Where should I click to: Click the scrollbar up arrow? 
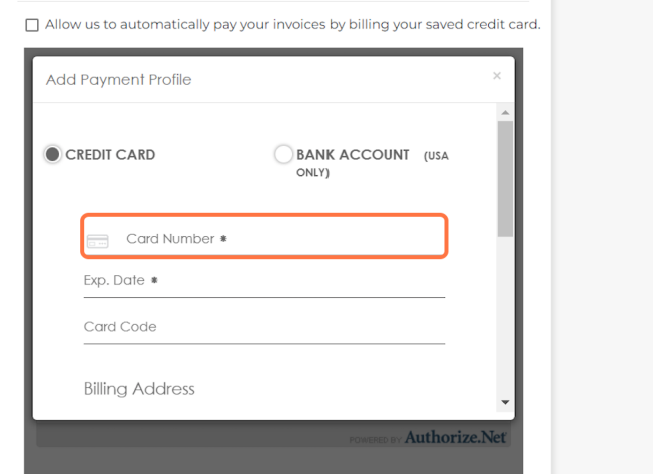pyautogui.click(x=505, y=113)
